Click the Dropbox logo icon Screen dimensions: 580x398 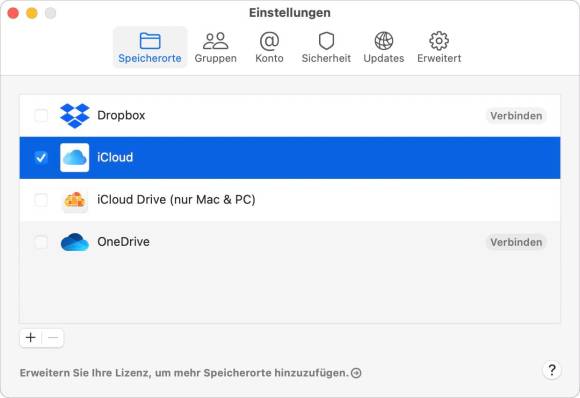point(75,116)
